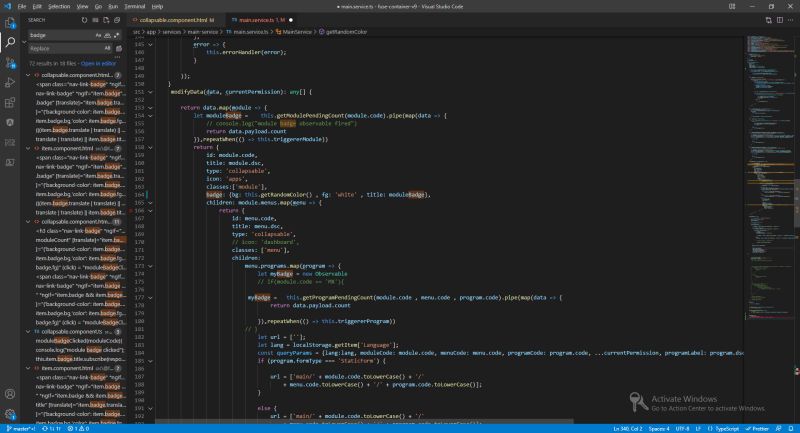Open the Help menu
The width and height of the screenshot is (800, 433).
[x=158, y=7]
